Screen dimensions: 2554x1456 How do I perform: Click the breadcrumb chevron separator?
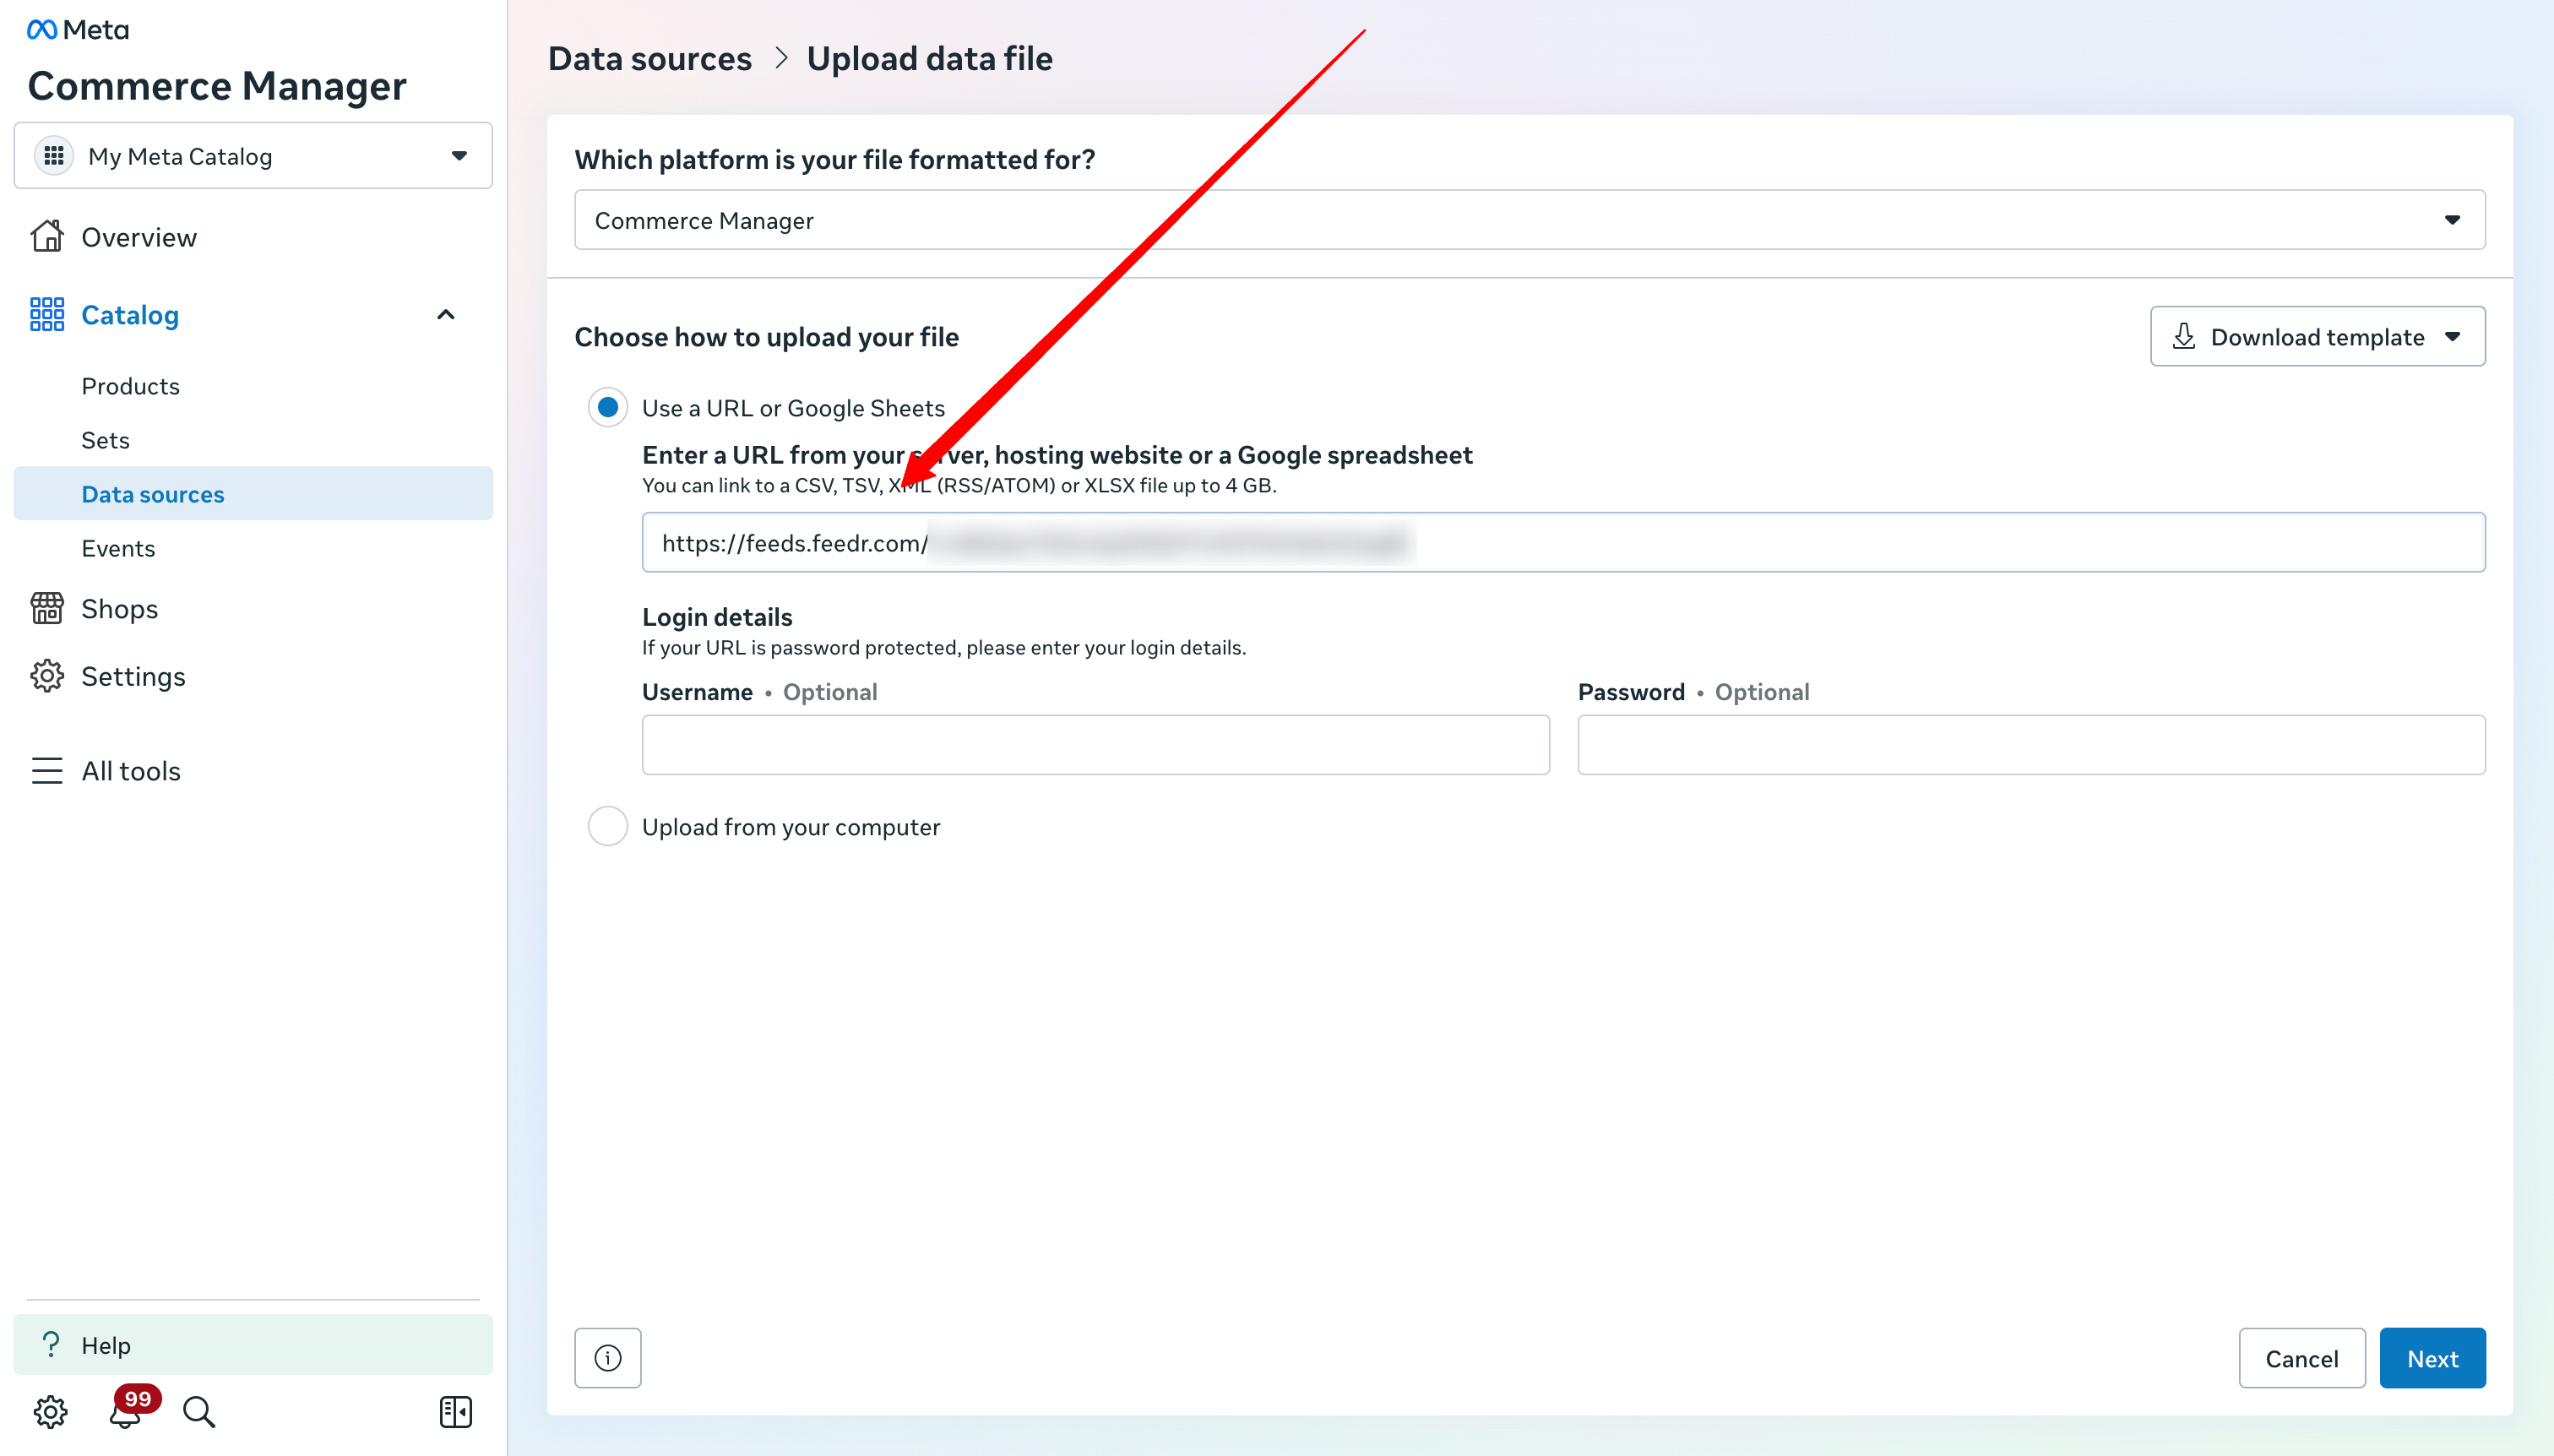coord(781,59)
